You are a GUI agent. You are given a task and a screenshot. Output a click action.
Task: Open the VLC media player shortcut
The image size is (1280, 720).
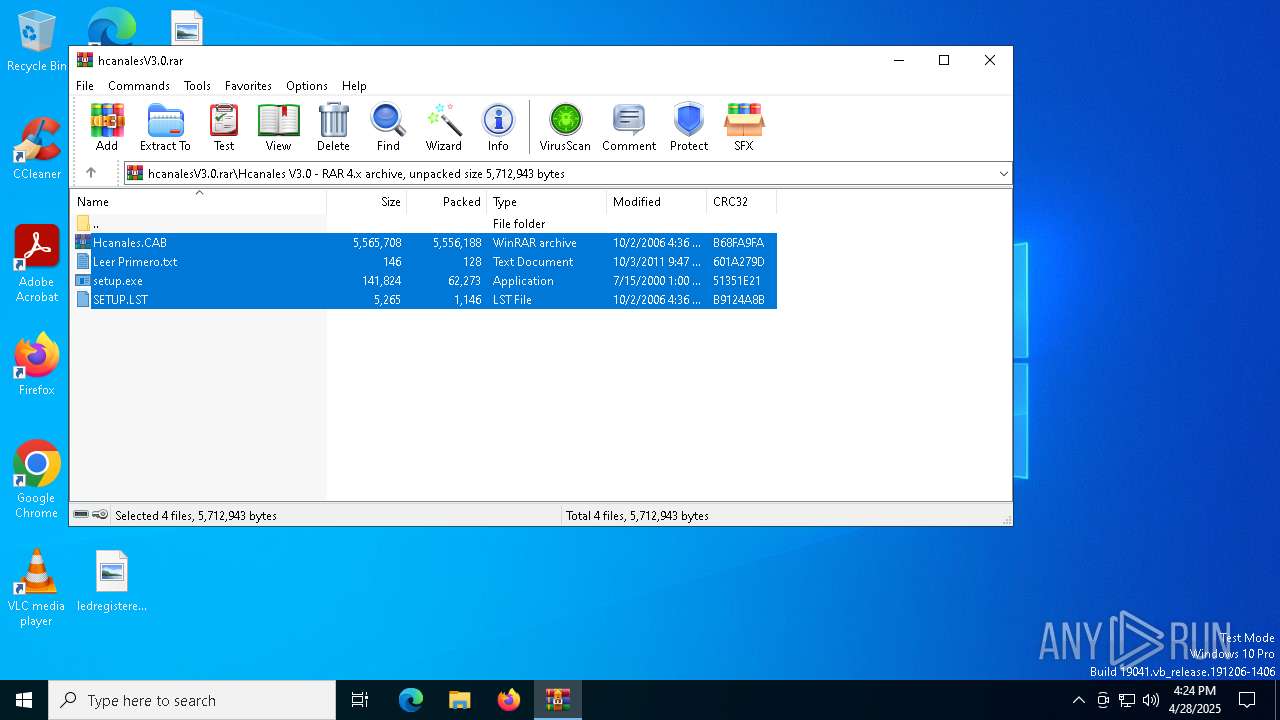point(37,588)
